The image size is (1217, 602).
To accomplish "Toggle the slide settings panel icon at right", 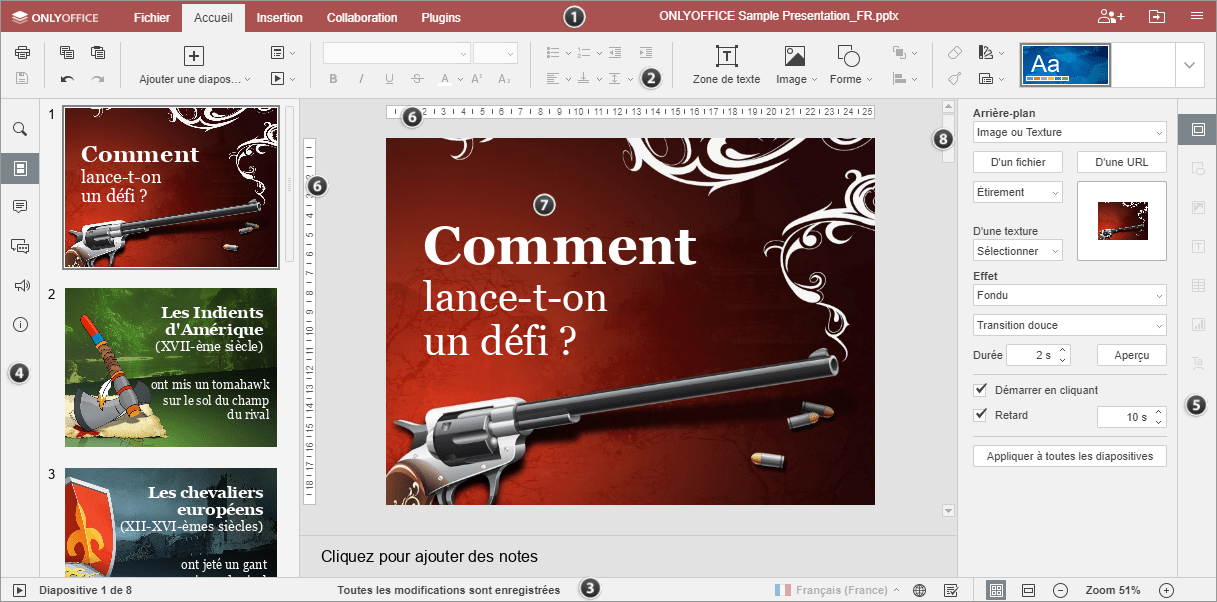I will pos(1197,129).
